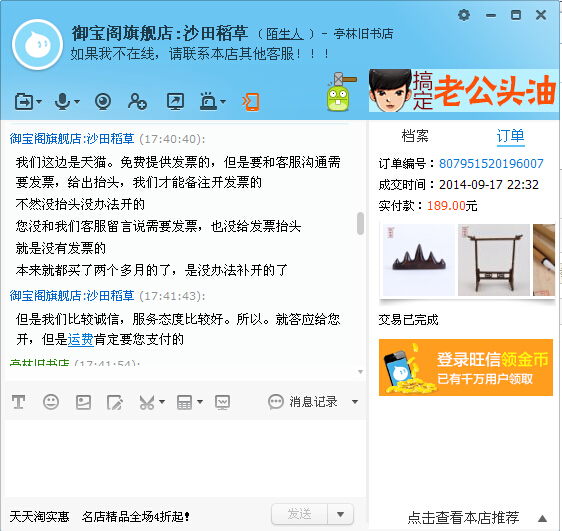Start voice chat with microphone icon
The width and height of the screenshot is (562, 531).
[62, 102]
